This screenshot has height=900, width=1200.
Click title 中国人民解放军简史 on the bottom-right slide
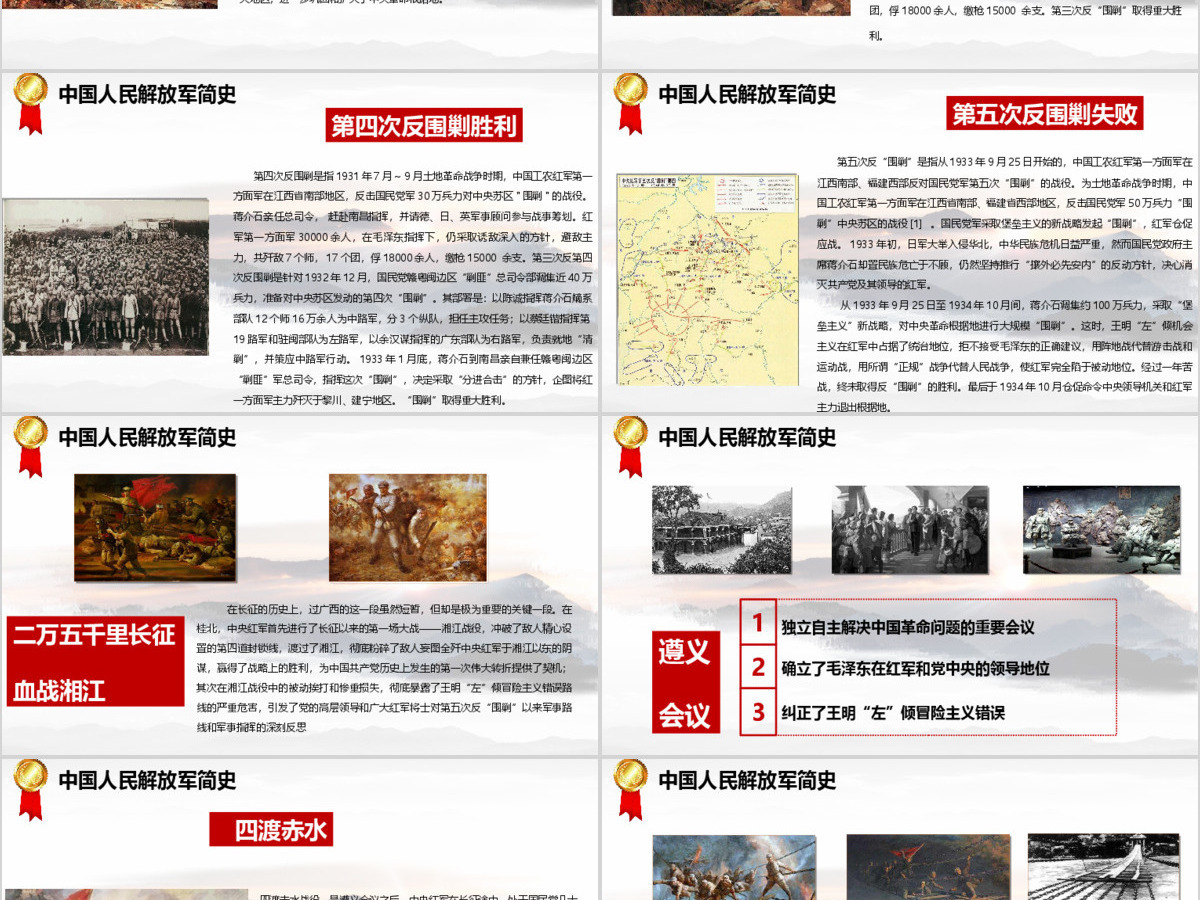pos(747,780)
